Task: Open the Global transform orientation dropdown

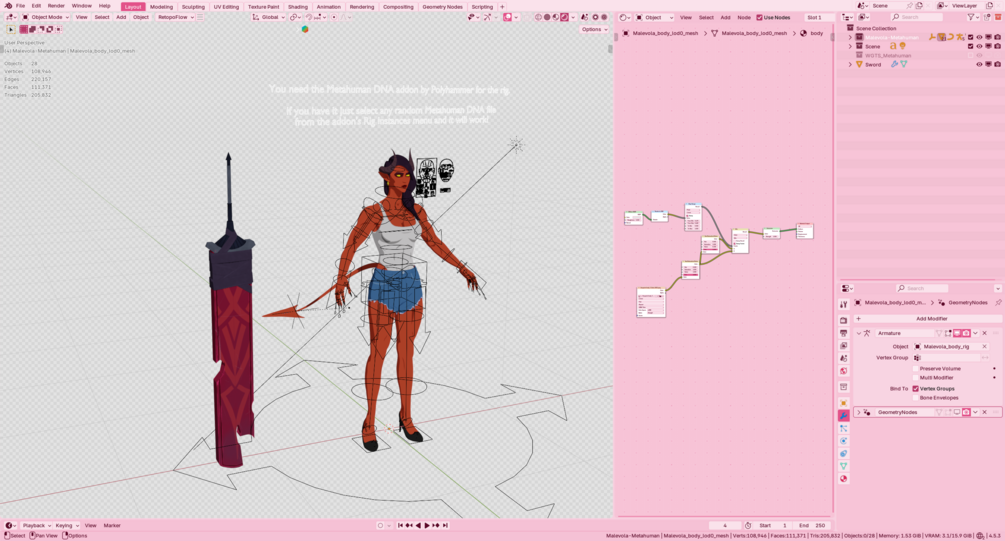Action: pos(270,17)
